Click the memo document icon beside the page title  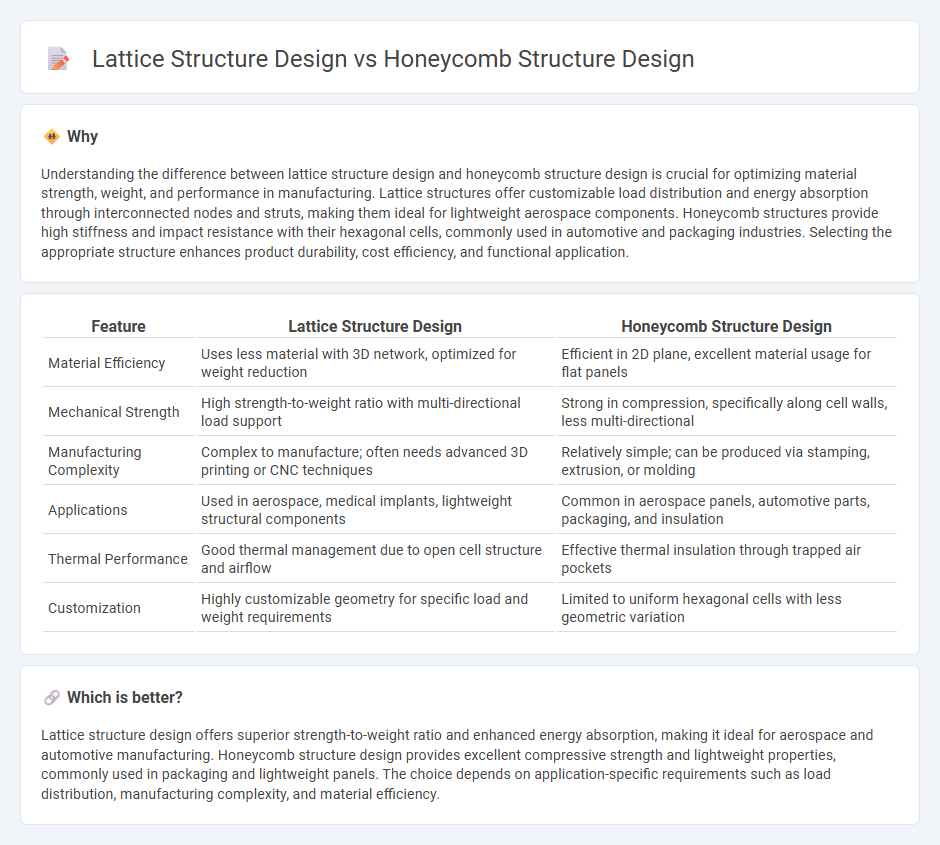[58, 59]
